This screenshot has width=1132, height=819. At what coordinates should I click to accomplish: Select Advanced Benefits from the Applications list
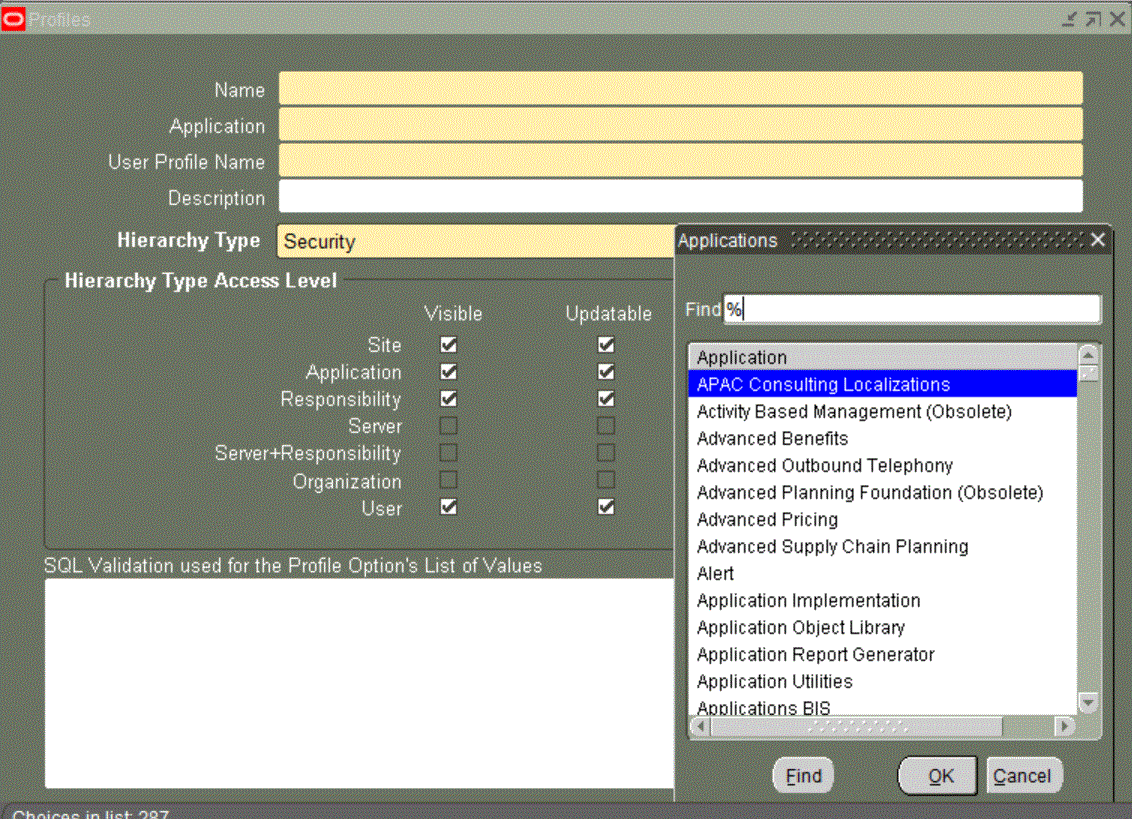772,438
